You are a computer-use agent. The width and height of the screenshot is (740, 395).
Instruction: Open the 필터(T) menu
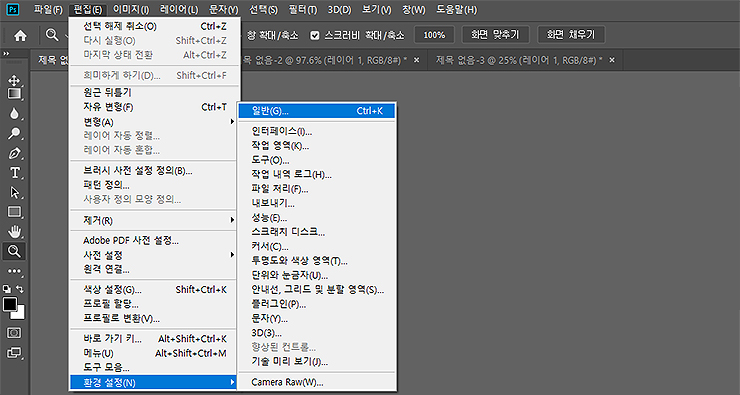pos(303,9)
